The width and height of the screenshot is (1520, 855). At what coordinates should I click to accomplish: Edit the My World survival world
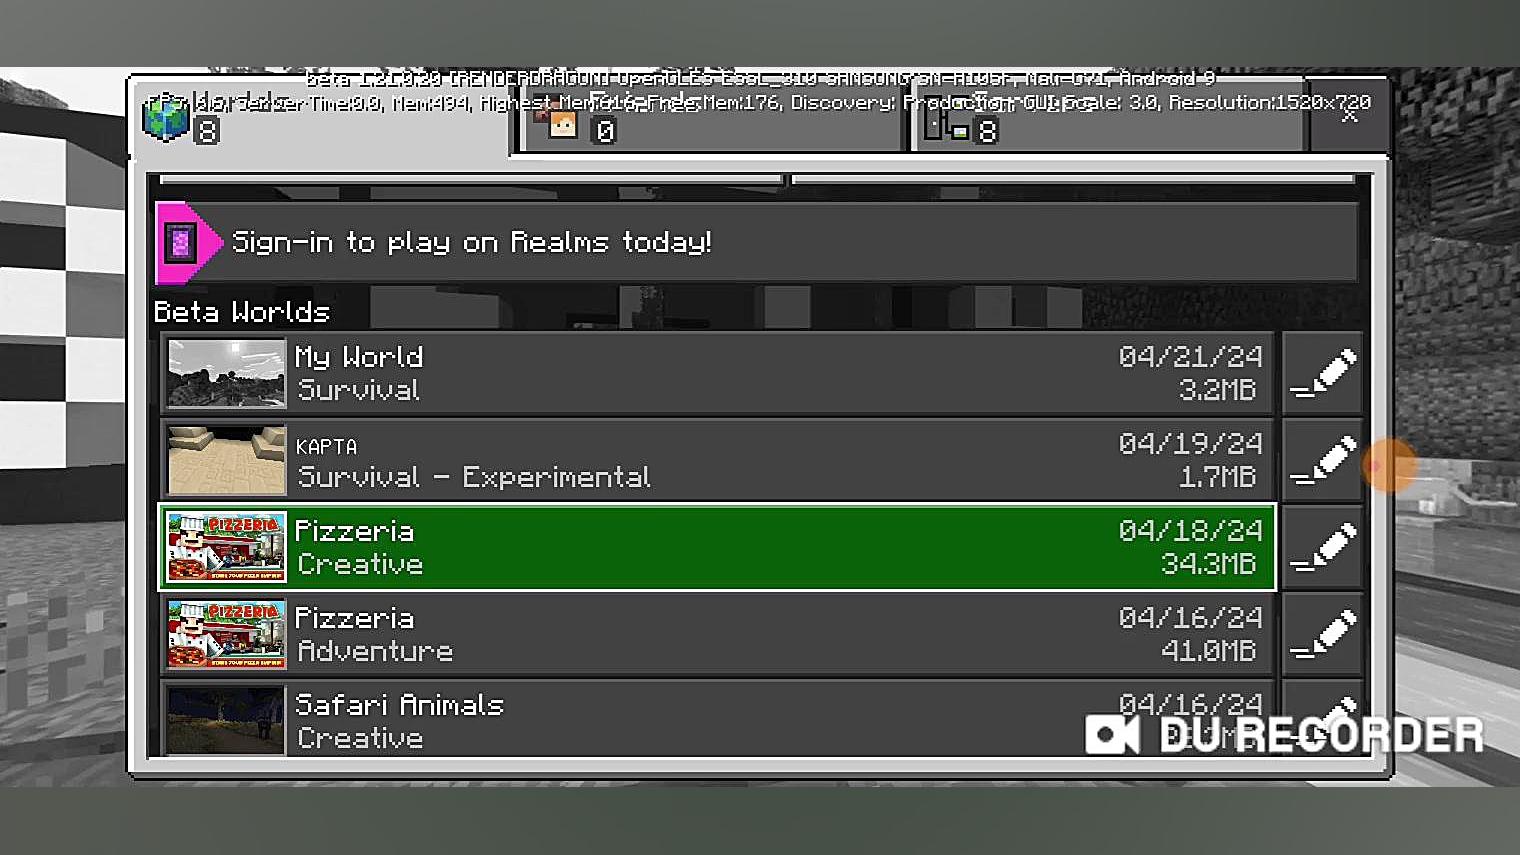click(1322, 374)
